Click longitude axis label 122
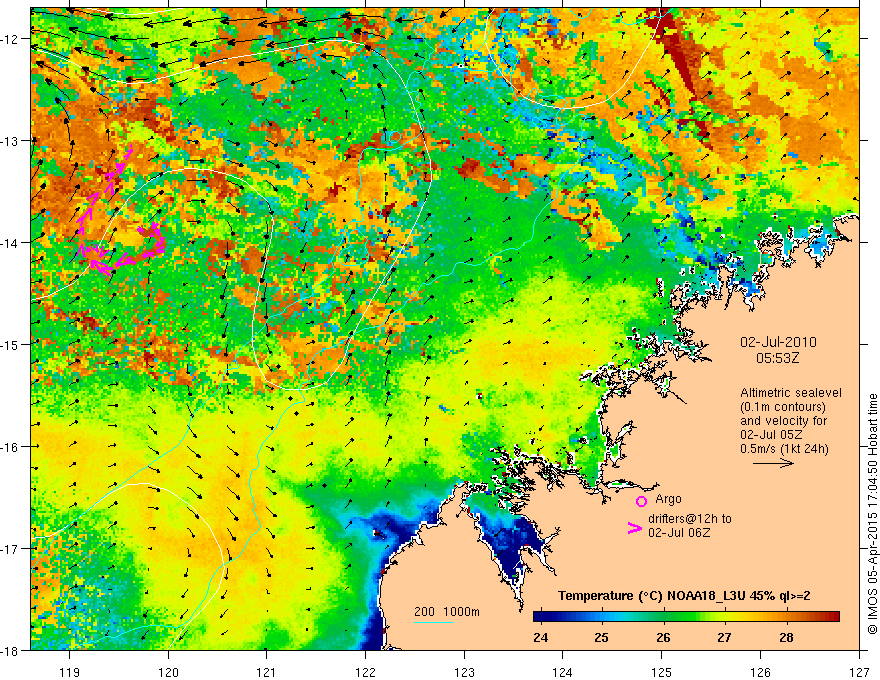This screenshot has height=680, width=880. tap(365, 672)
